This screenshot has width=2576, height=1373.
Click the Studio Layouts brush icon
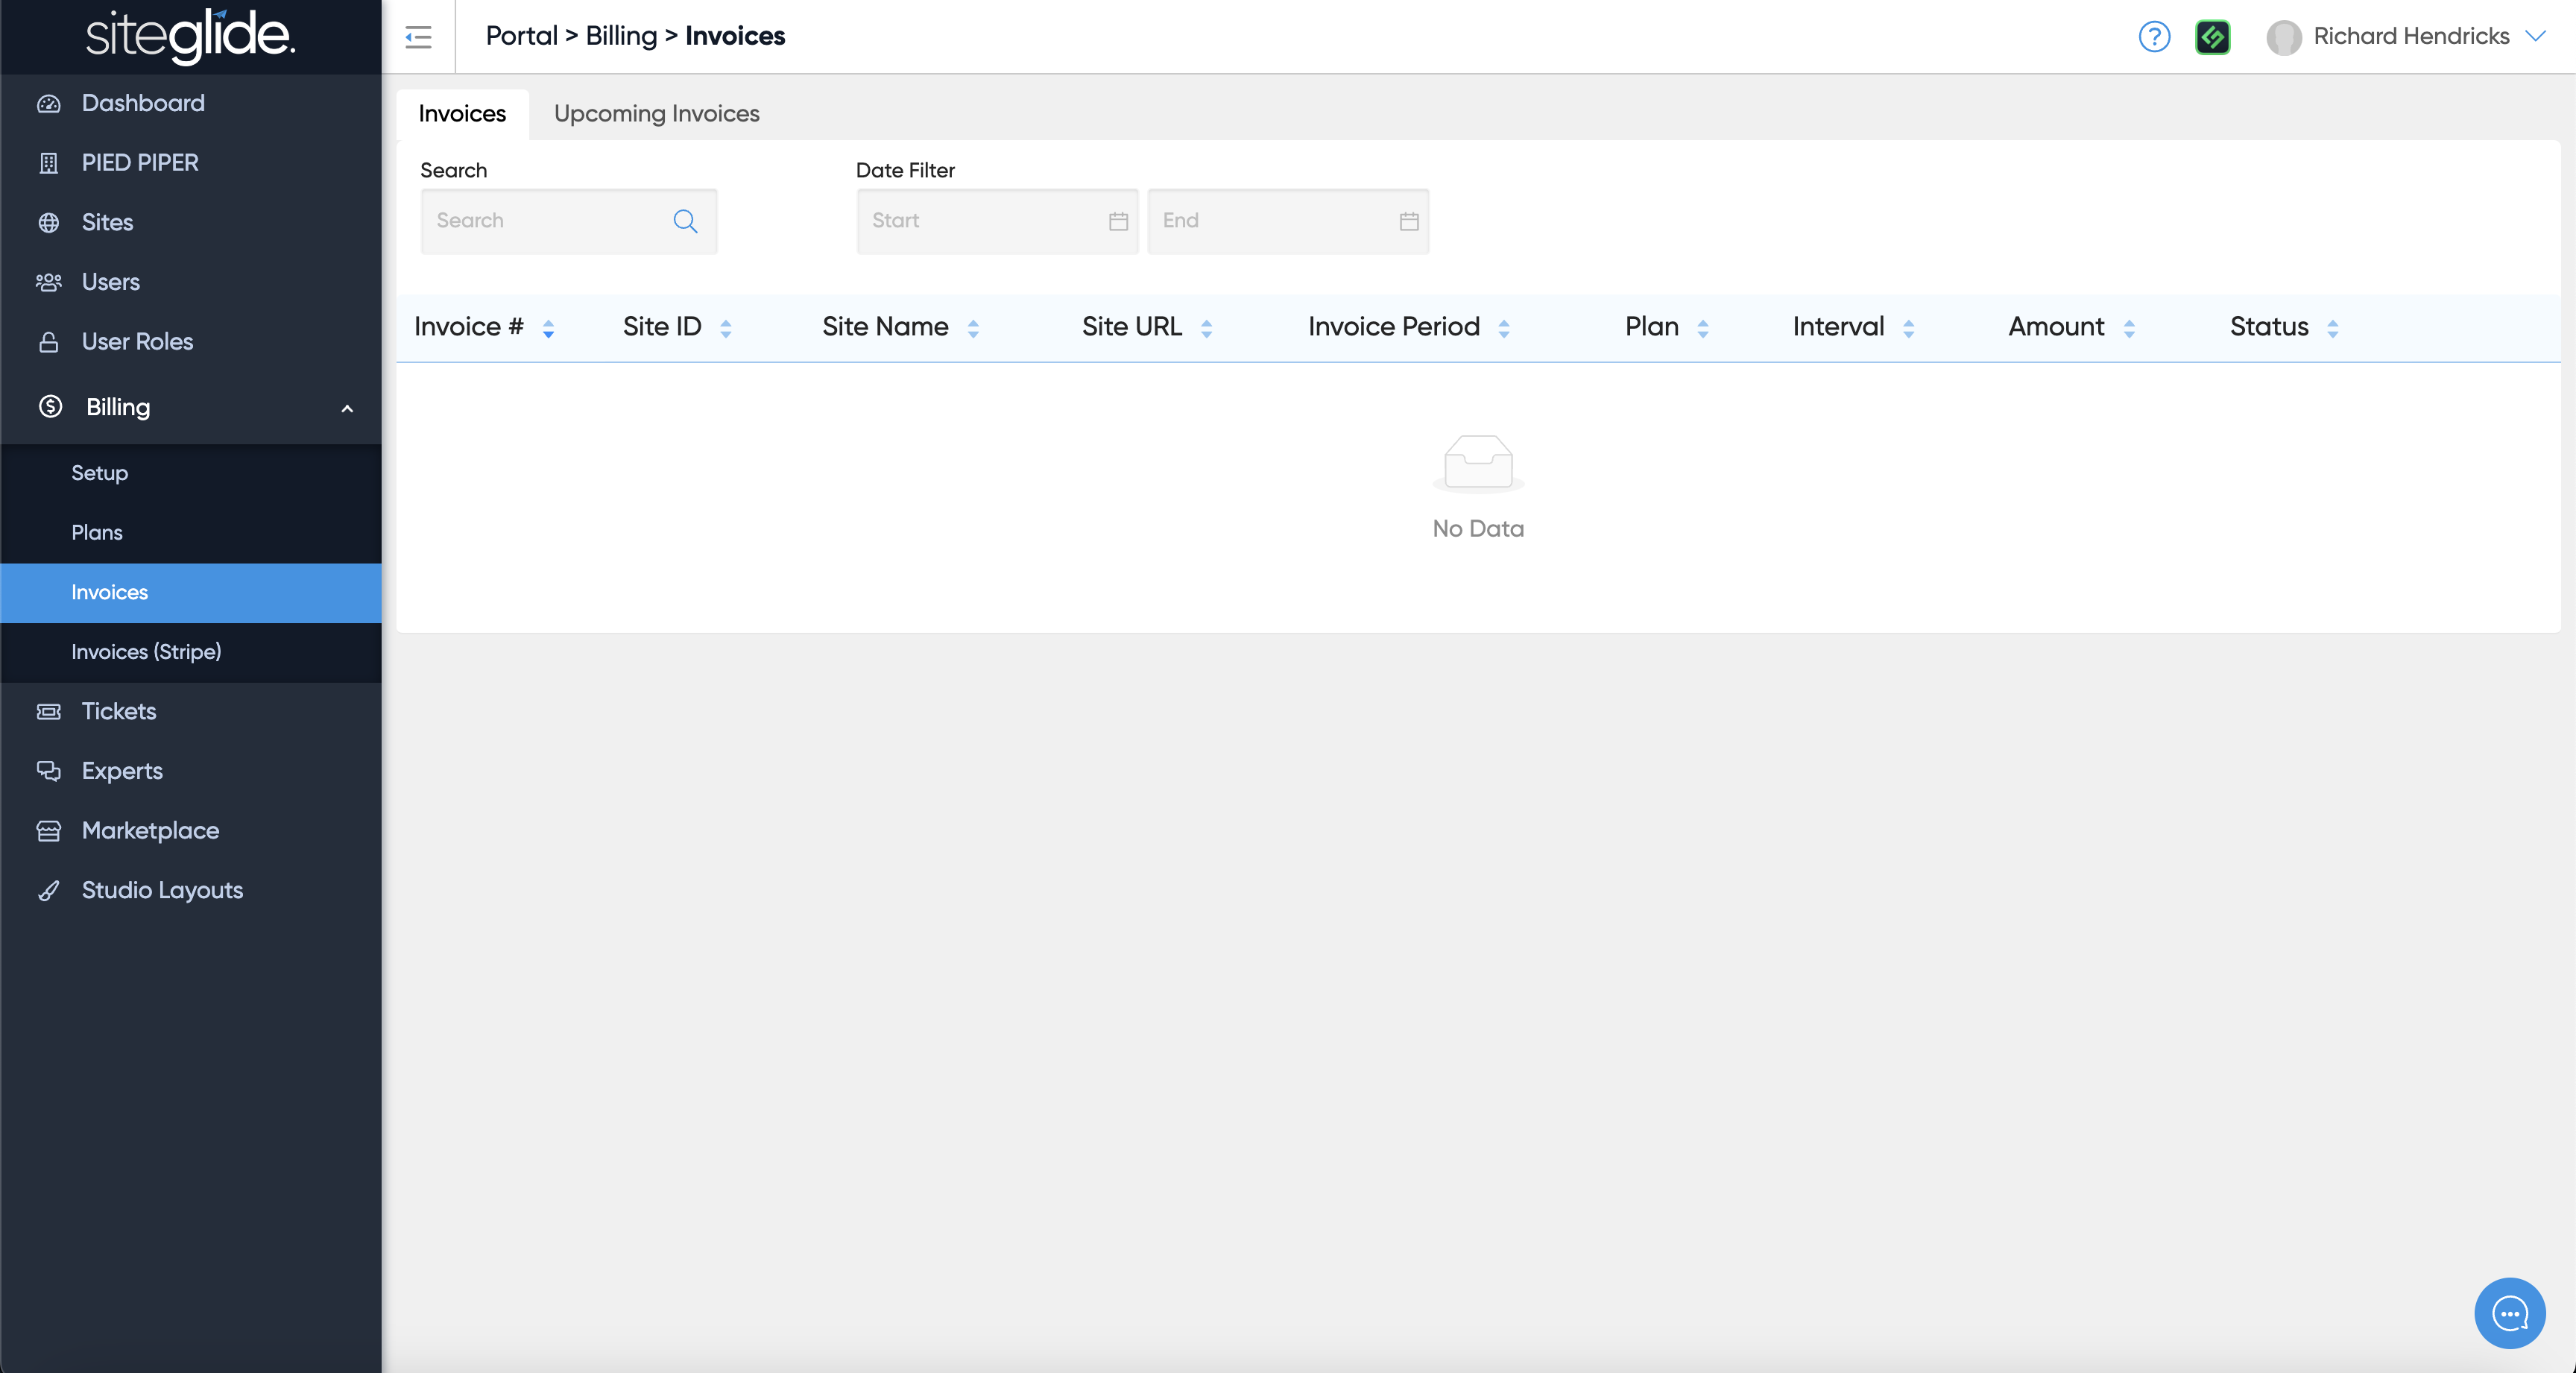click(x=49, y=891)
